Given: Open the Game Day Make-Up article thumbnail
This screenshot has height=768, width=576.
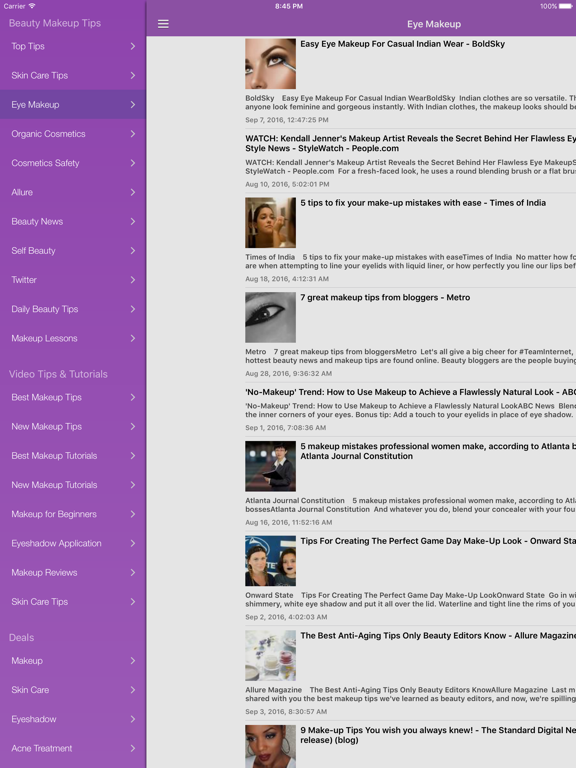Looking at the screenshot, I should coord(270,561).
